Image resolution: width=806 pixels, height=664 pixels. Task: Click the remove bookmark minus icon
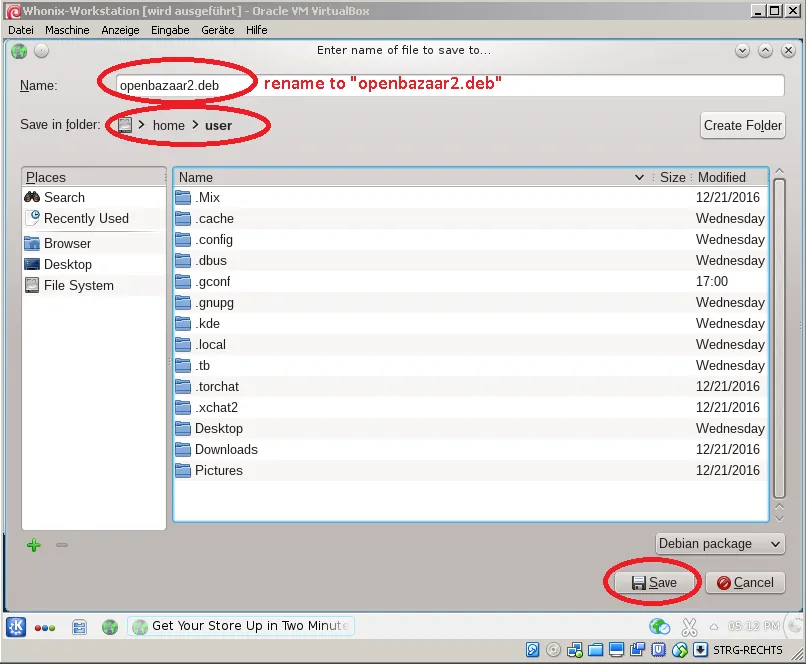[x=62, y=545]
